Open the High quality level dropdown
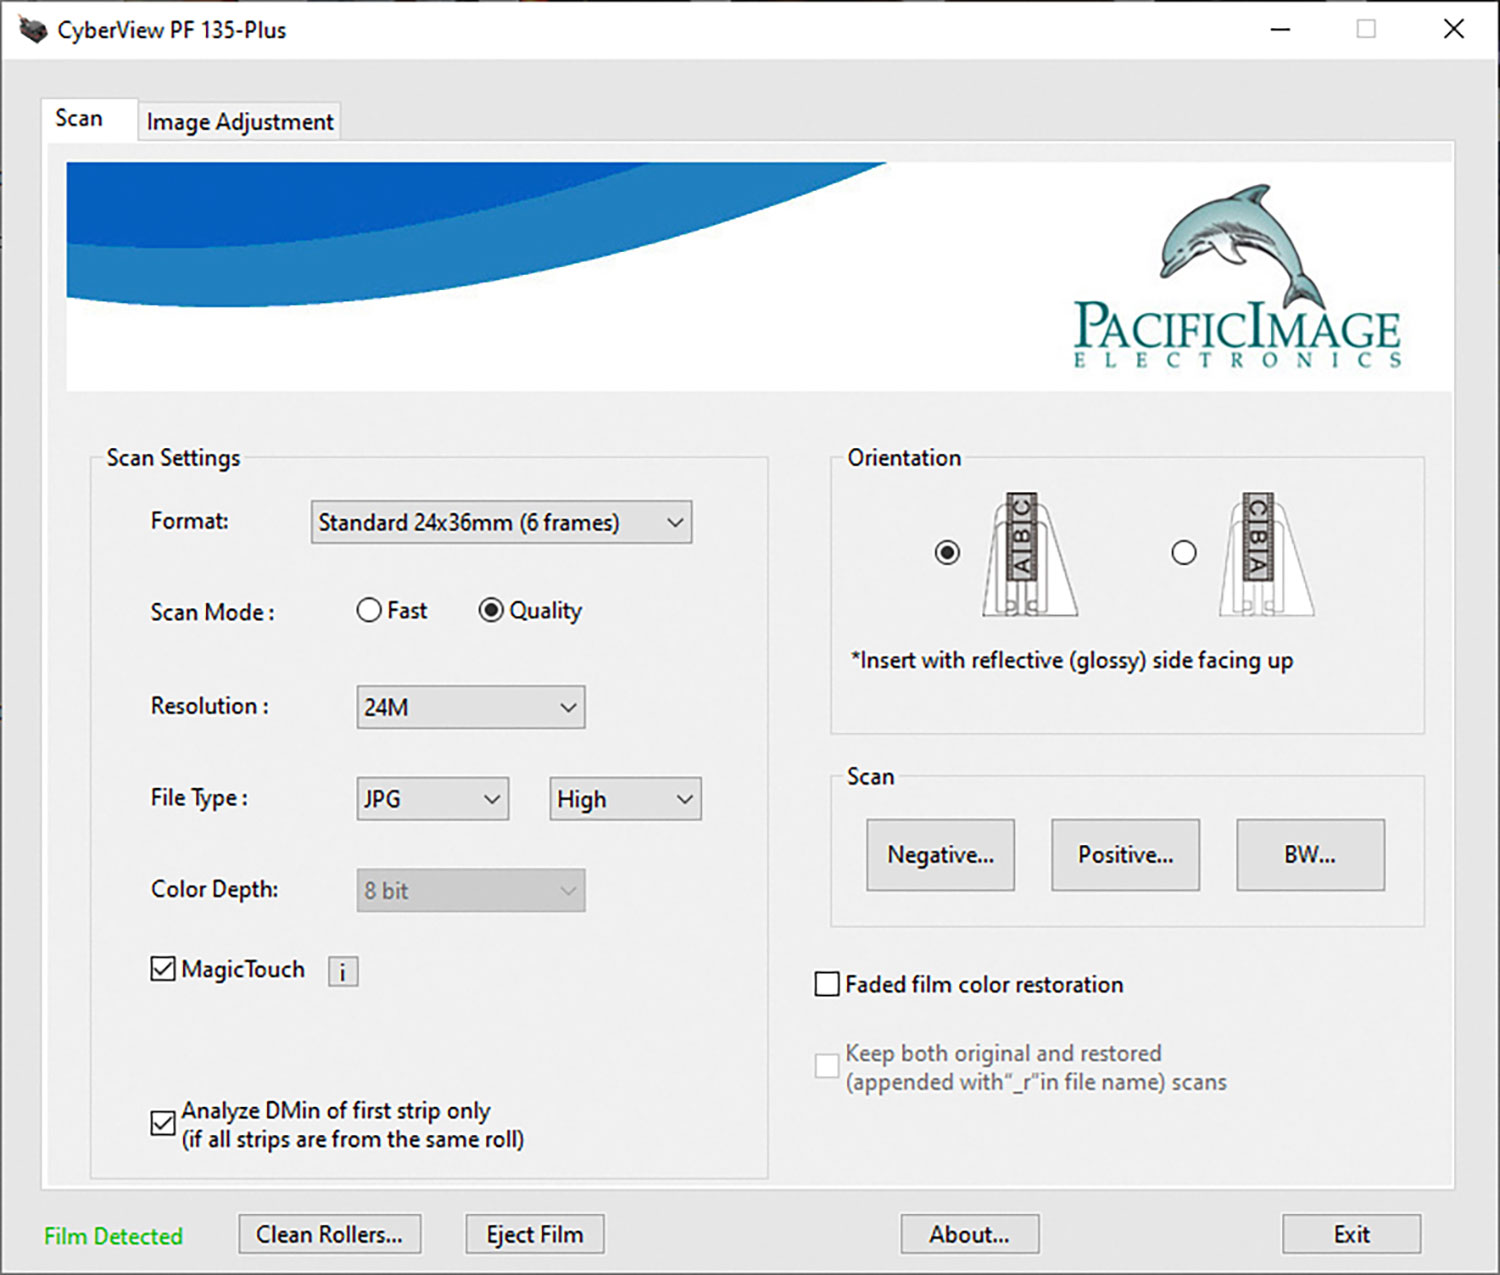1500x1275 pixels. pos(625,799)
